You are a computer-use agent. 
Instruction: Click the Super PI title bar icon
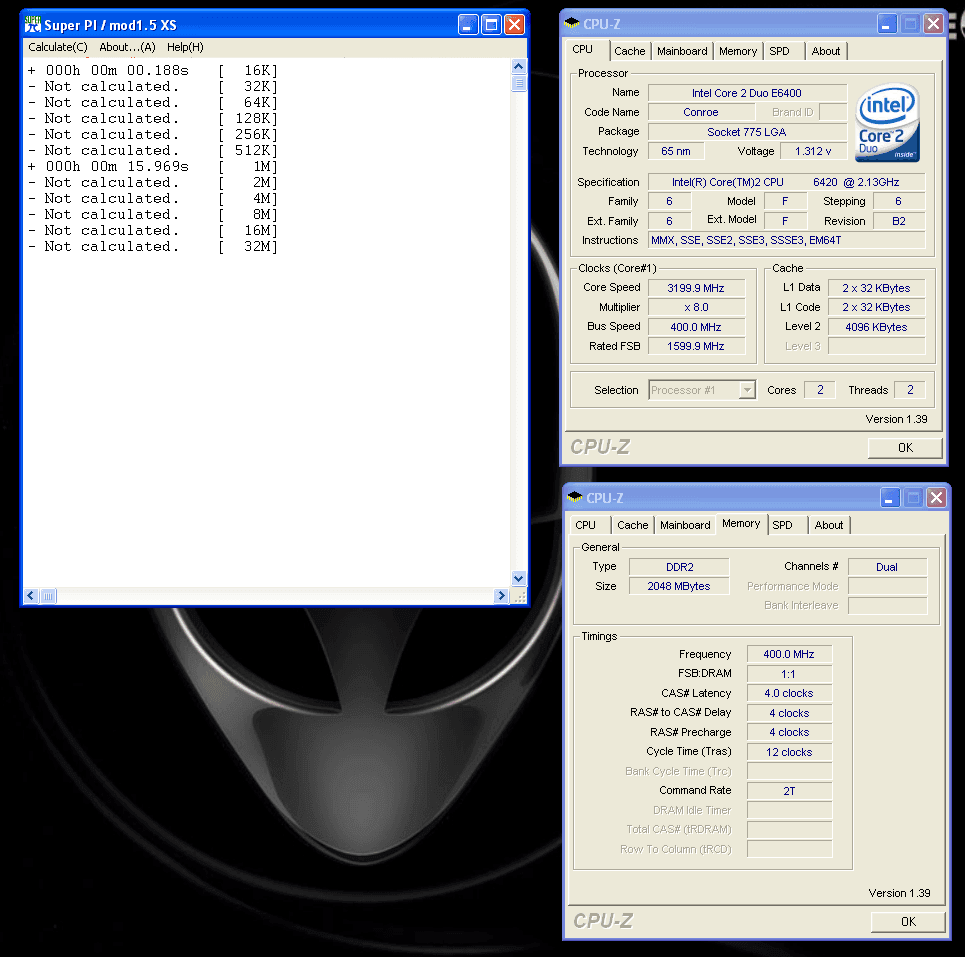click(x=33, y=25)
